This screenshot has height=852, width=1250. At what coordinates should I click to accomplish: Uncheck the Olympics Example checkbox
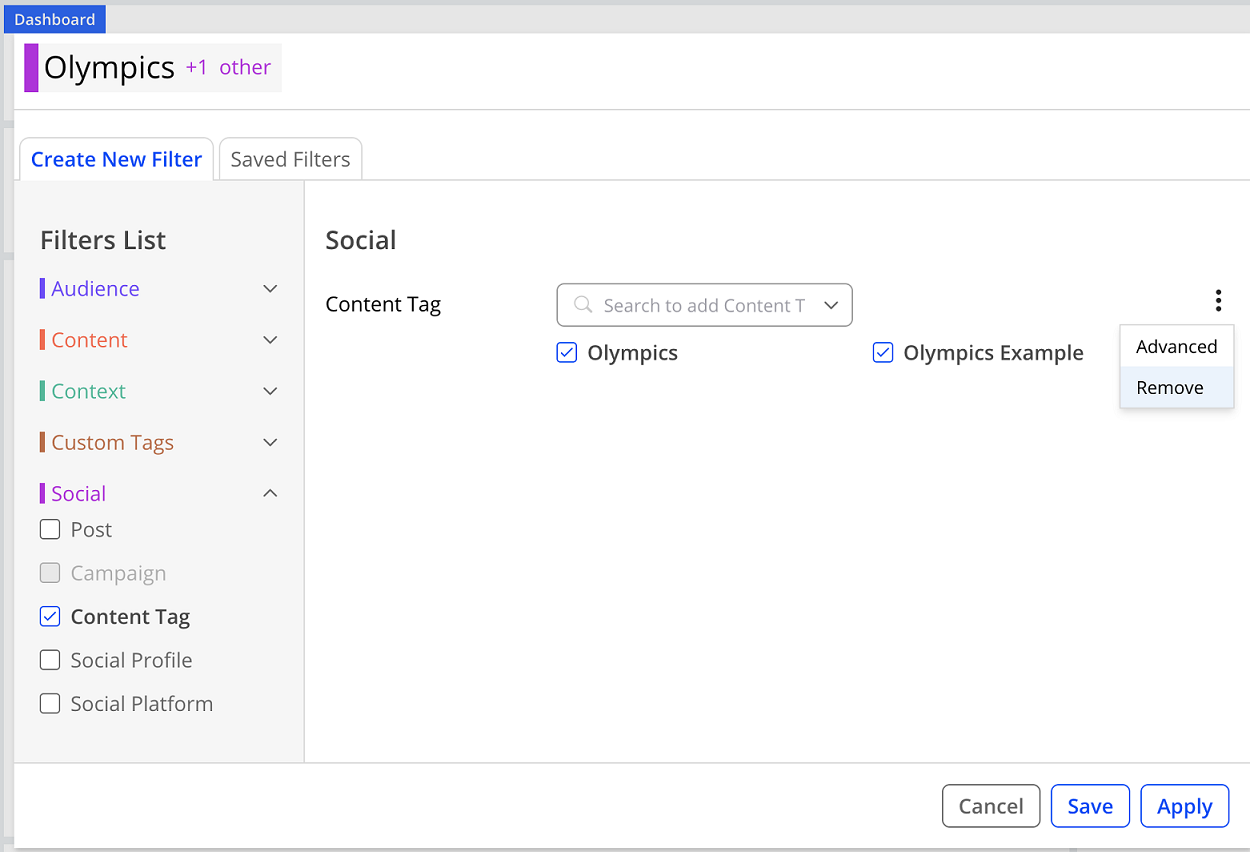883,352
